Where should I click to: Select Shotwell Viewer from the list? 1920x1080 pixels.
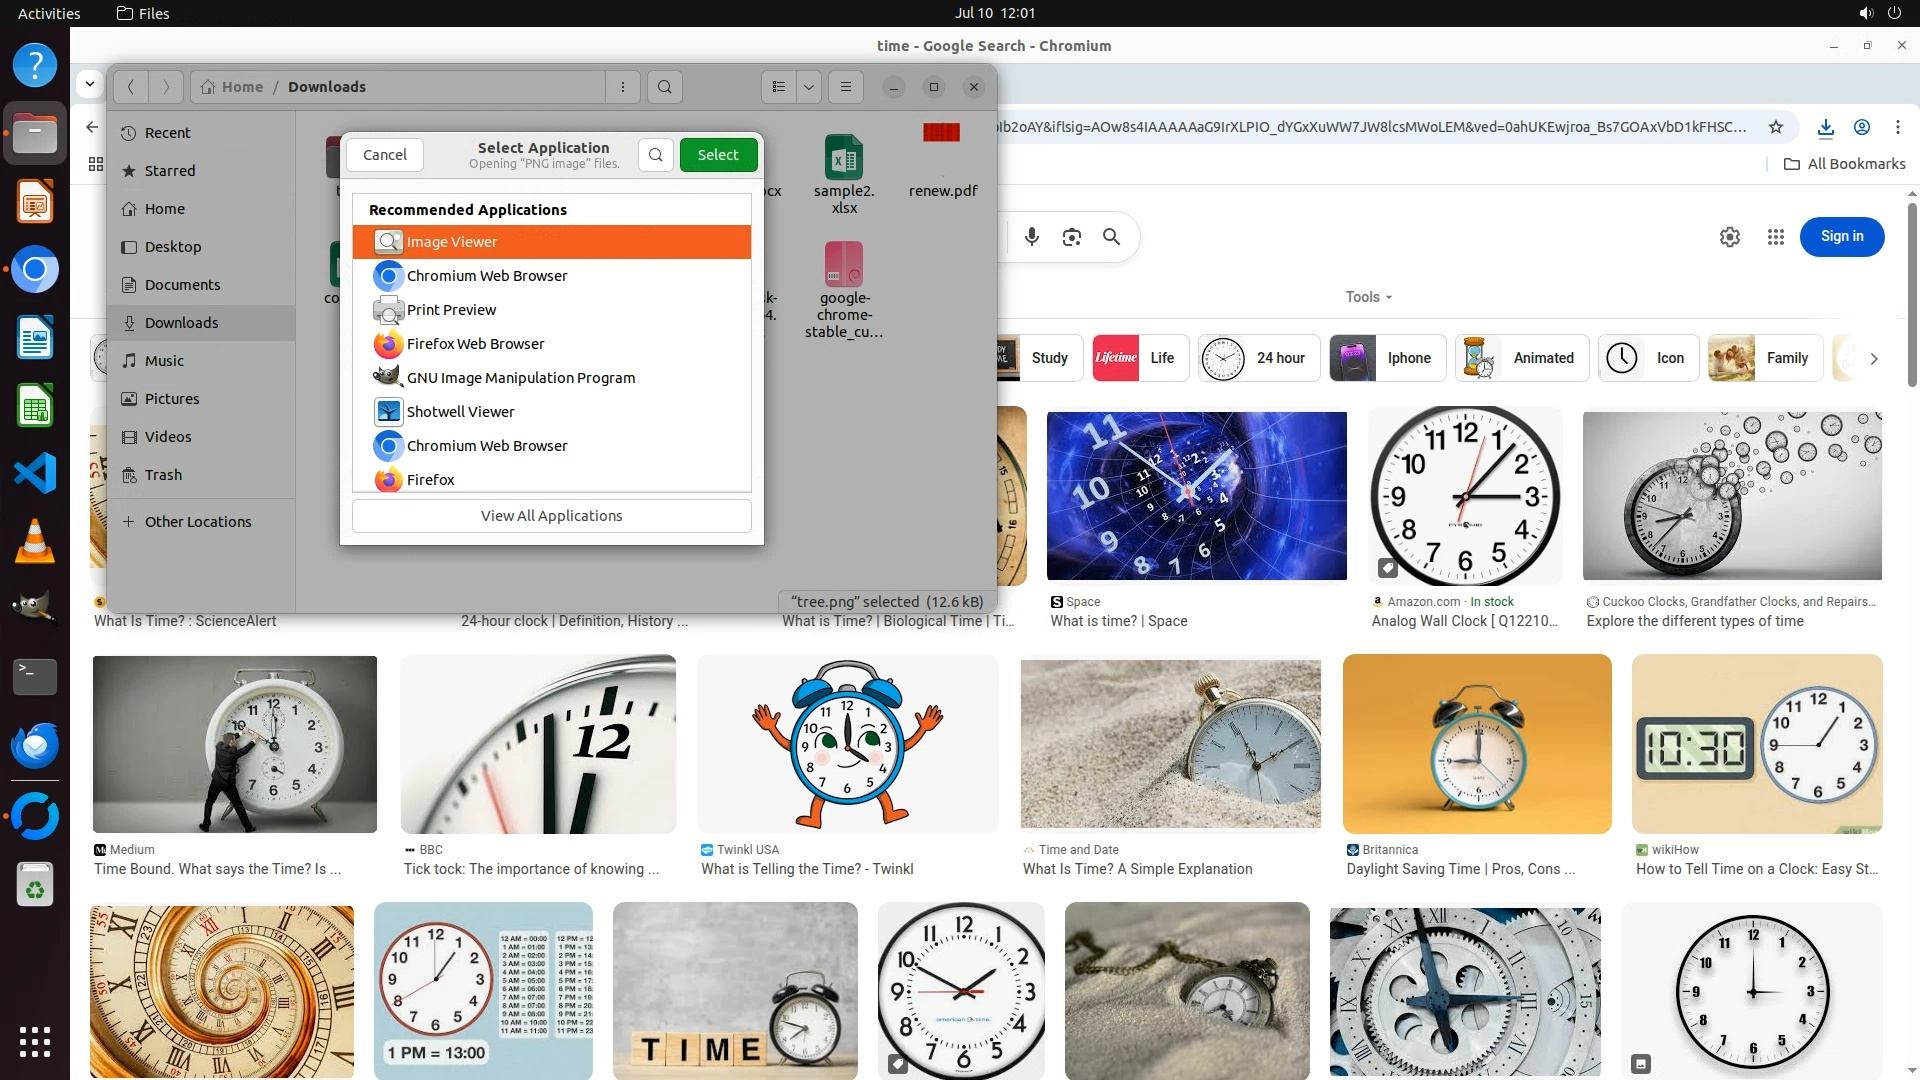coord(460,412)
